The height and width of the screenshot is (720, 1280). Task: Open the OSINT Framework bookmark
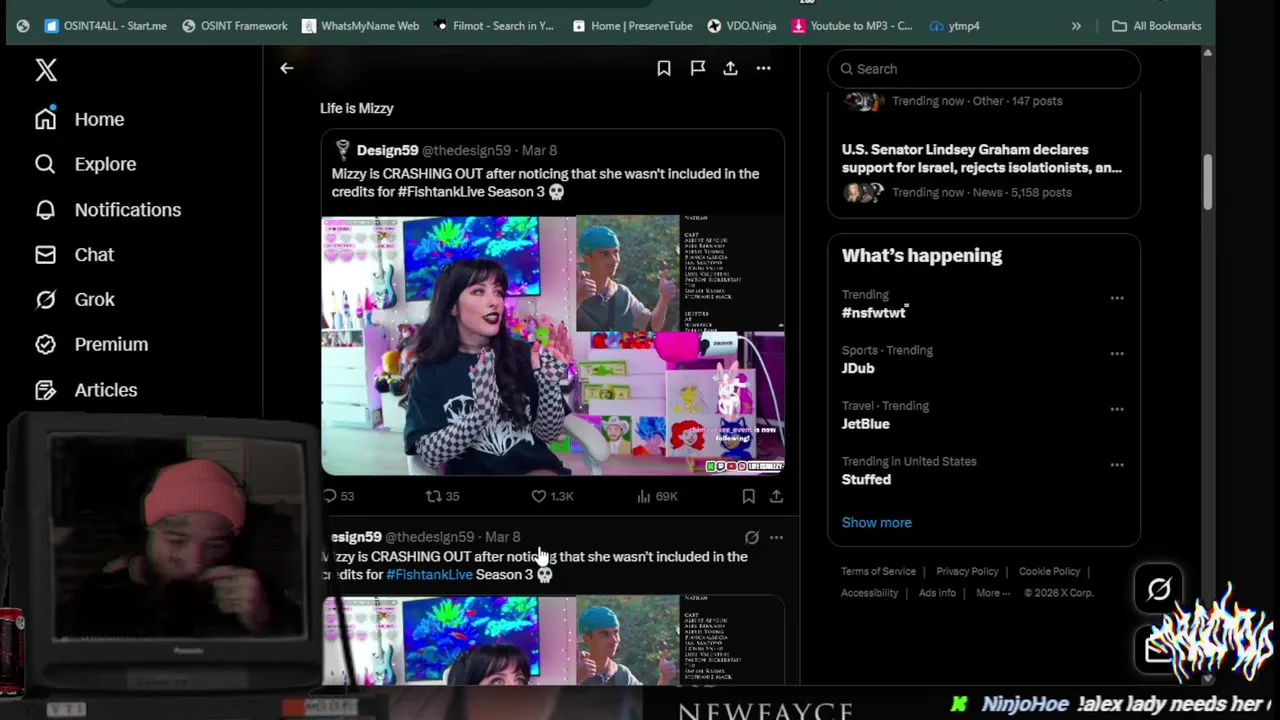tap(235, 26)
